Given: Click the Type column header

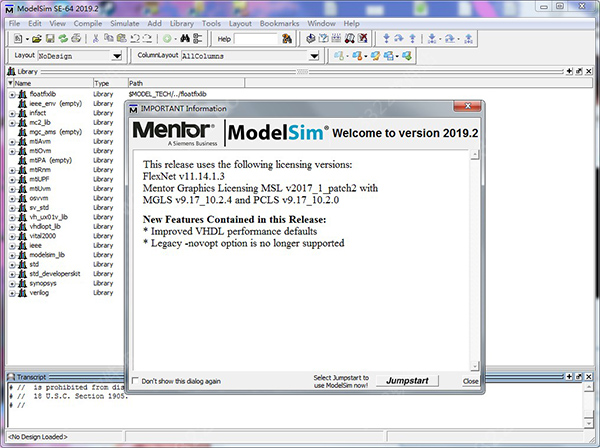Looking at the screenshot, I should [102, 83].
